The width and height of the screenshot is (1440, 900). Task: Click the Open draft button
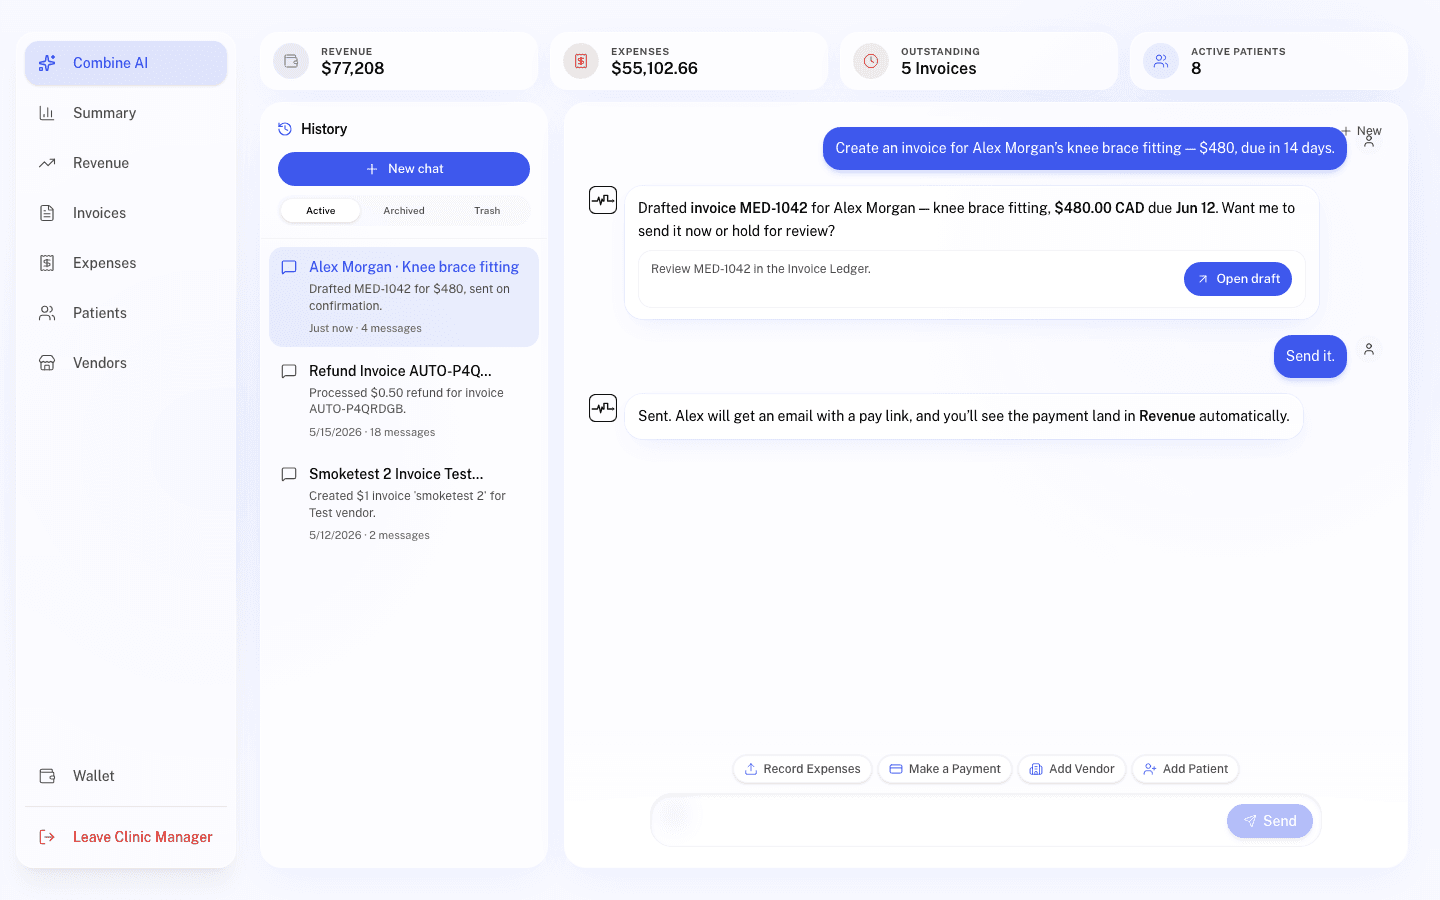pos(1238,279)
